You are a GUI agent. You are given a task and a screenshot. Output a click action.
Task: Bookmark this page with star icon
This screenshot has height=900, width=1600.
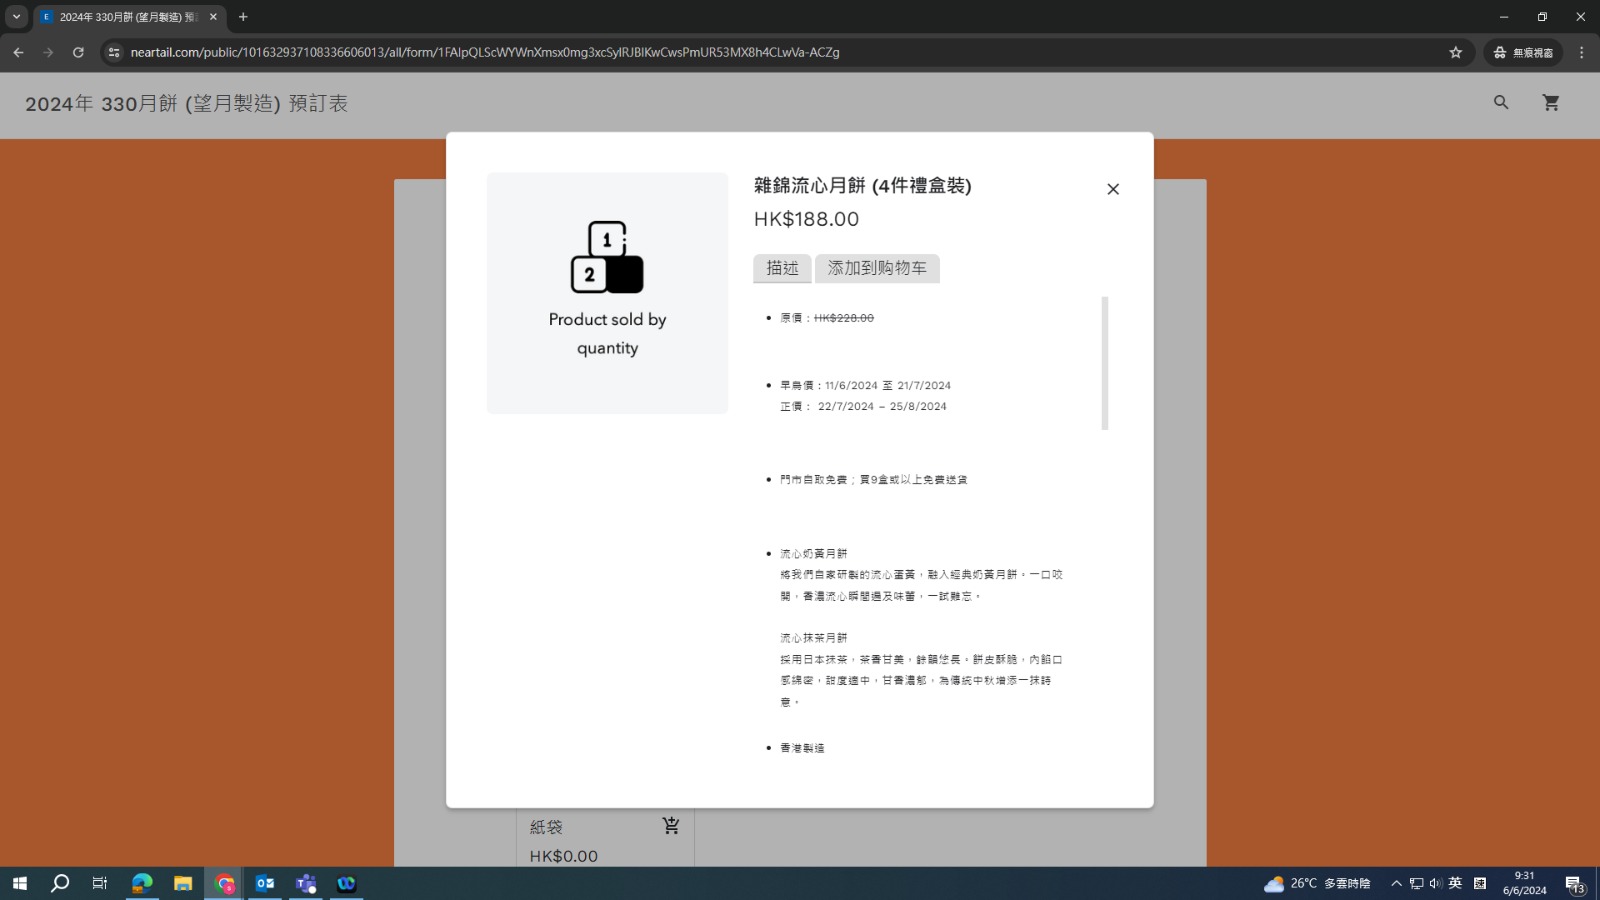point(1456,52)
